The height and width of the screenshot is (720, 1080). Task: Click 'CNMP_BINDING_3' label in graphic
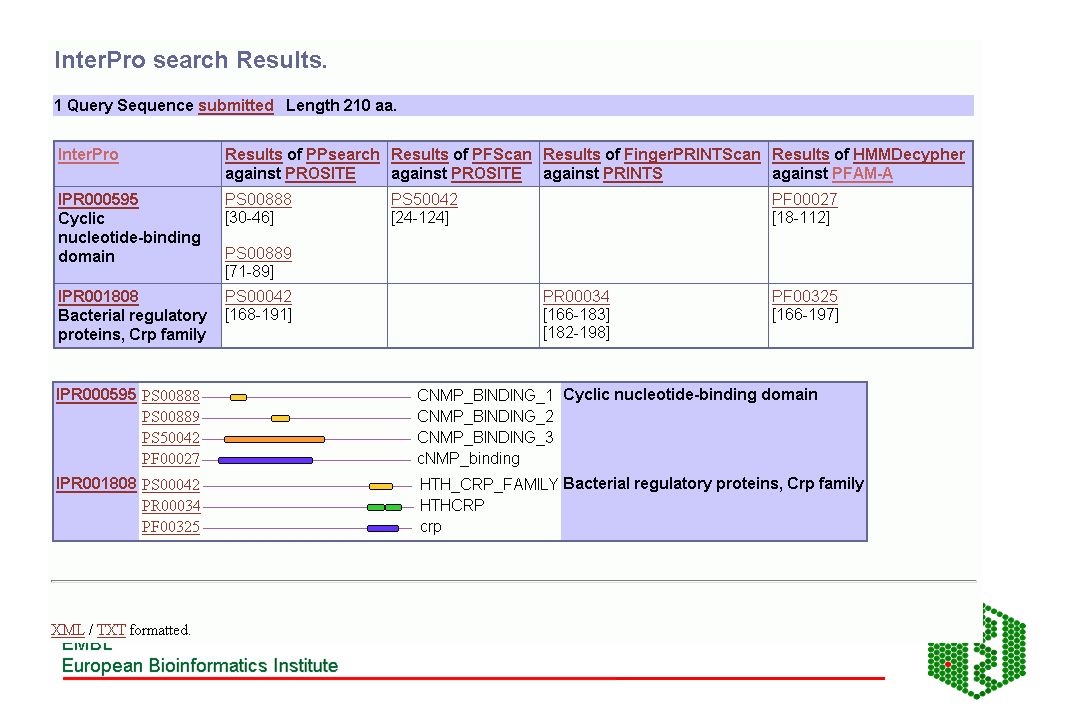pyautogui.click(x=485, y=437)
